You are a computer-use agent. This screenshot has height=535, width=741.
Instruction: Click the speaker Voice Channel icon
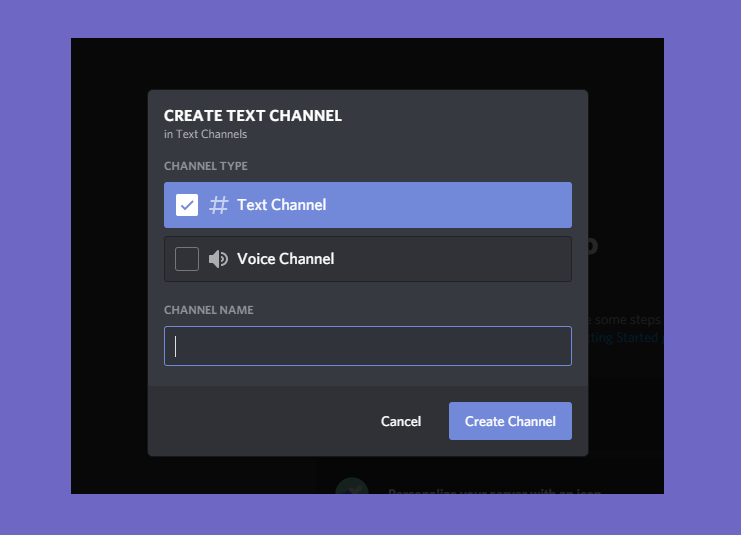click(x=218, y=259)
